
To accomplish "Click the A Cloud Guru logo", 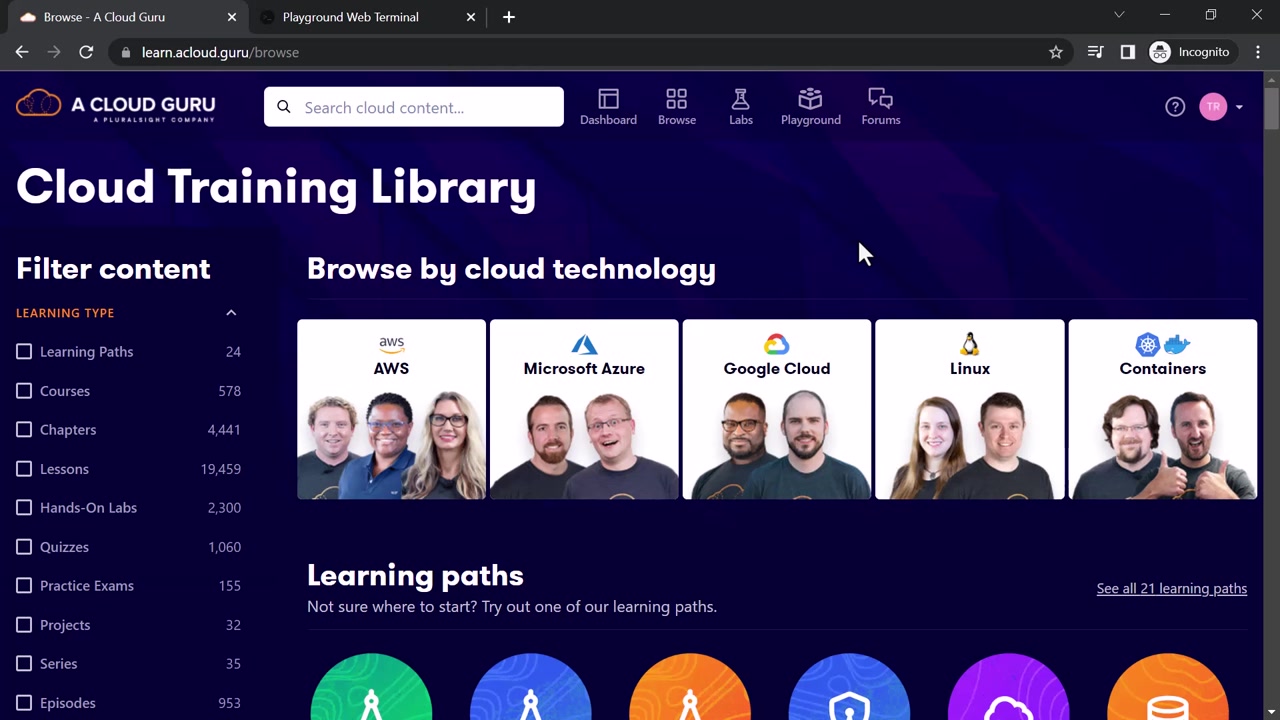I will pos(116,105).
